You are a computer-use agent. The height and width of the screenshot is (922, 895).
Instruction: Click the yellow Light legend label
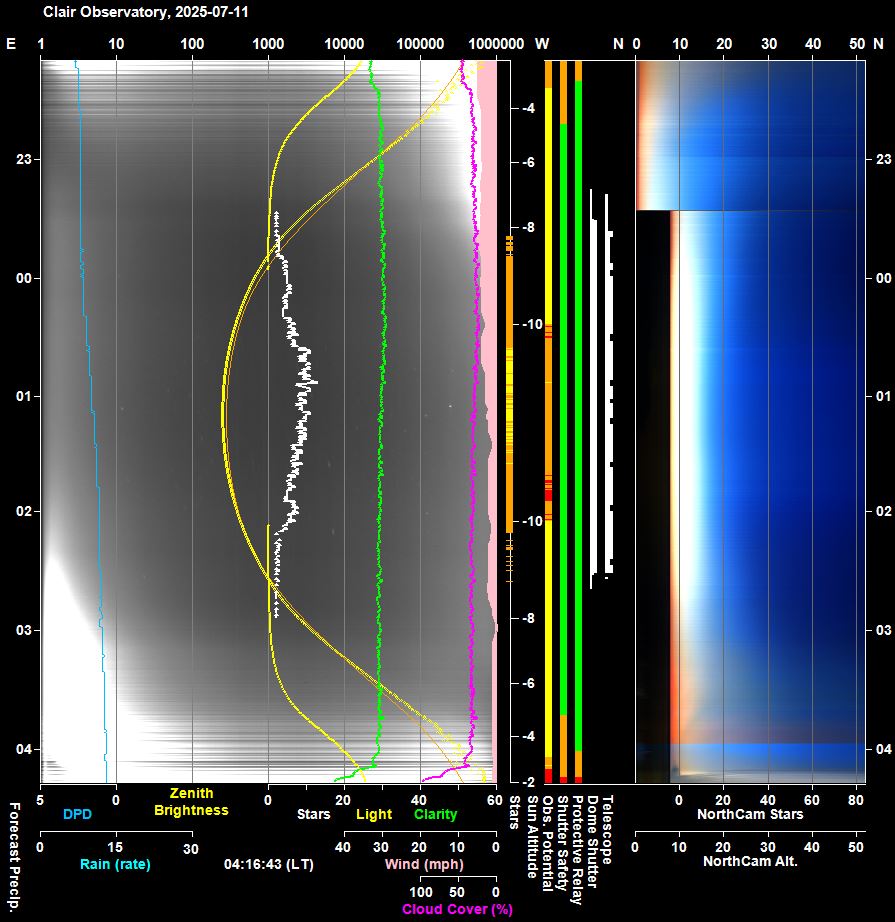click(374, 815)
